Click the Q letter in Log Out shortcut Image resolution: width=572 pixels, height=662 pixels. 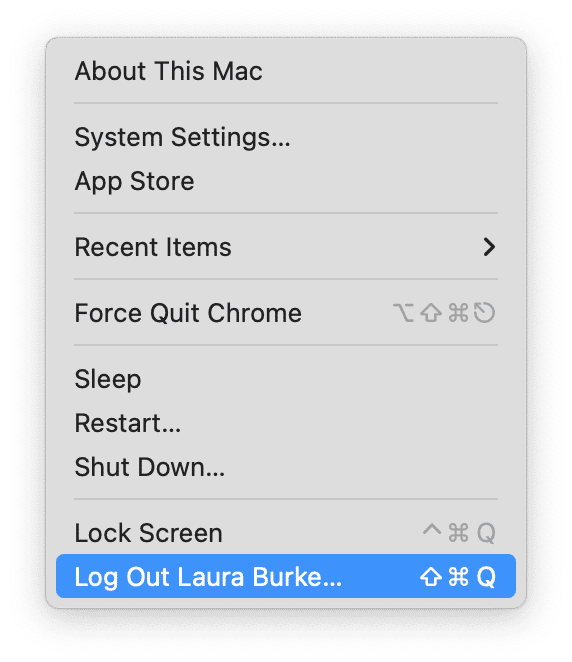point(486,577)
